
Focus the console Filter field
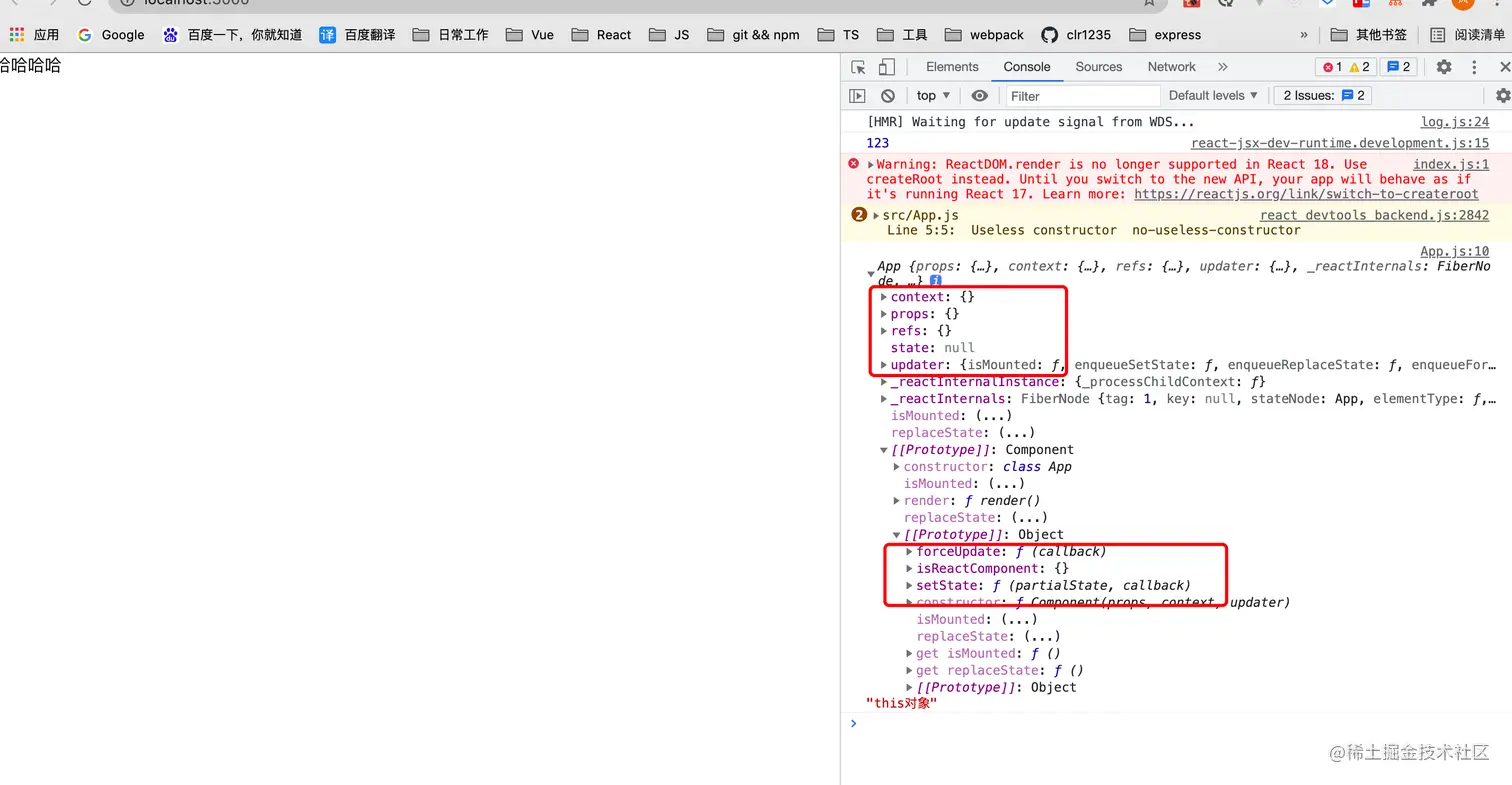pos(1083,96)
